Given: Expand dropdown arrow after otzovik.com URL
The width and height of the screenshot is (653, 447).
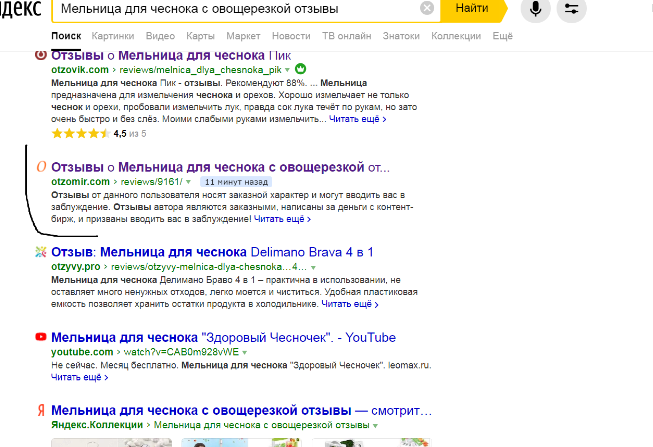Looking at the screenshot, I should pyautogui.click(x=287, y=70).
